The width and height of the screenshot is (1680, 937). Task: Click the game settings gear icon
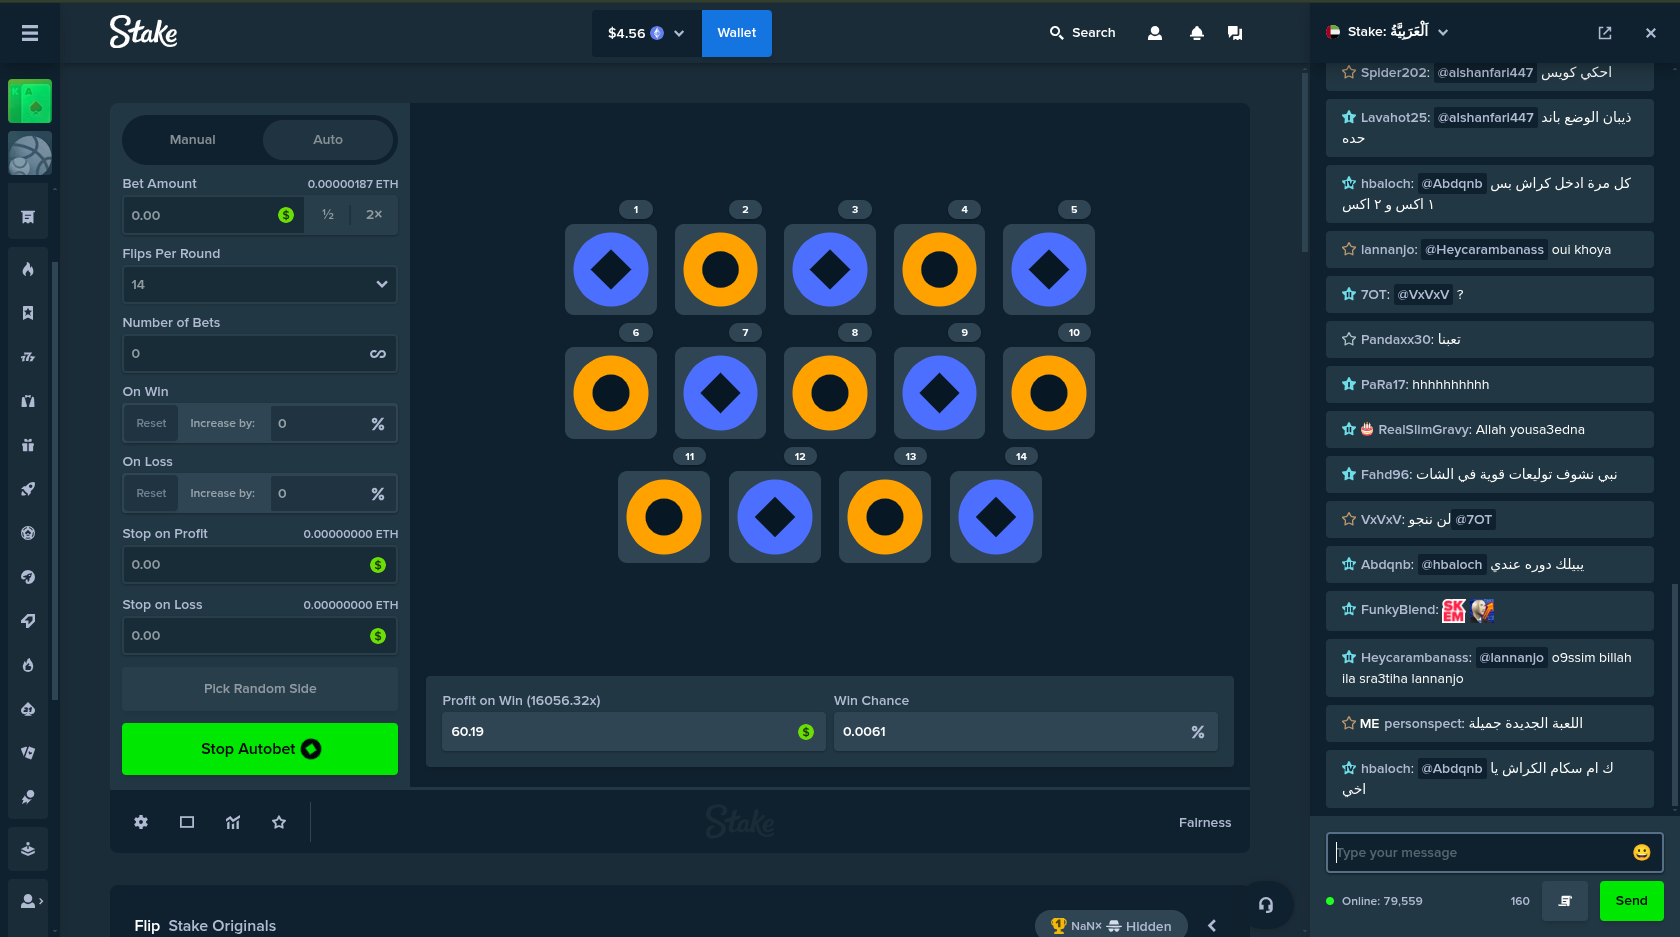click(x=141, y=822)
